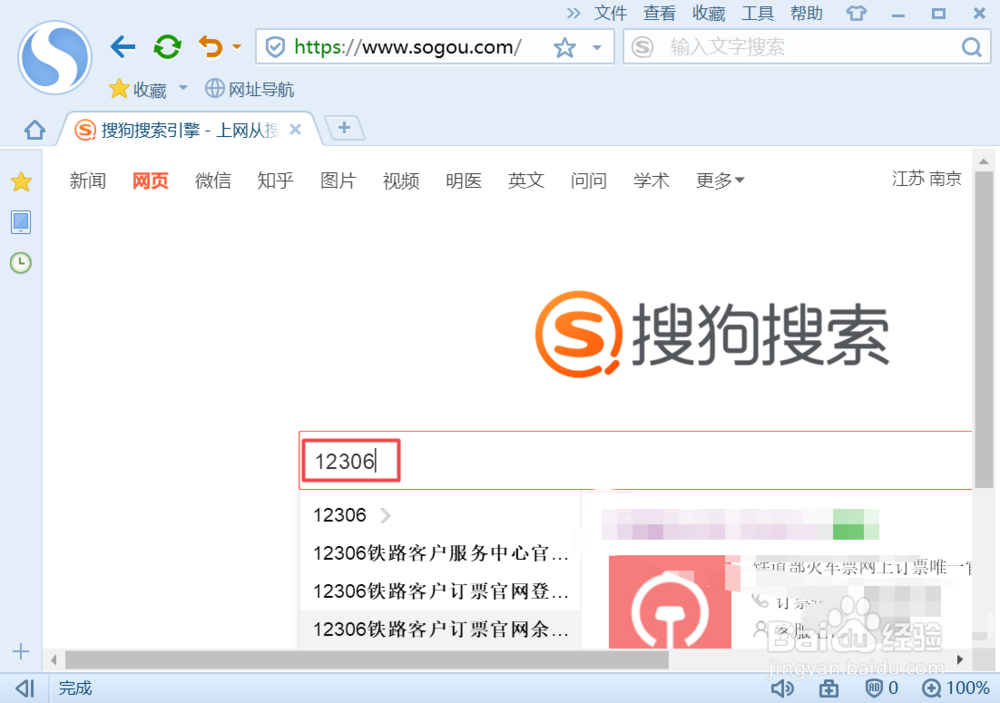
Task: Click the horizontal scroll right arrow
Action: point(960,660)
